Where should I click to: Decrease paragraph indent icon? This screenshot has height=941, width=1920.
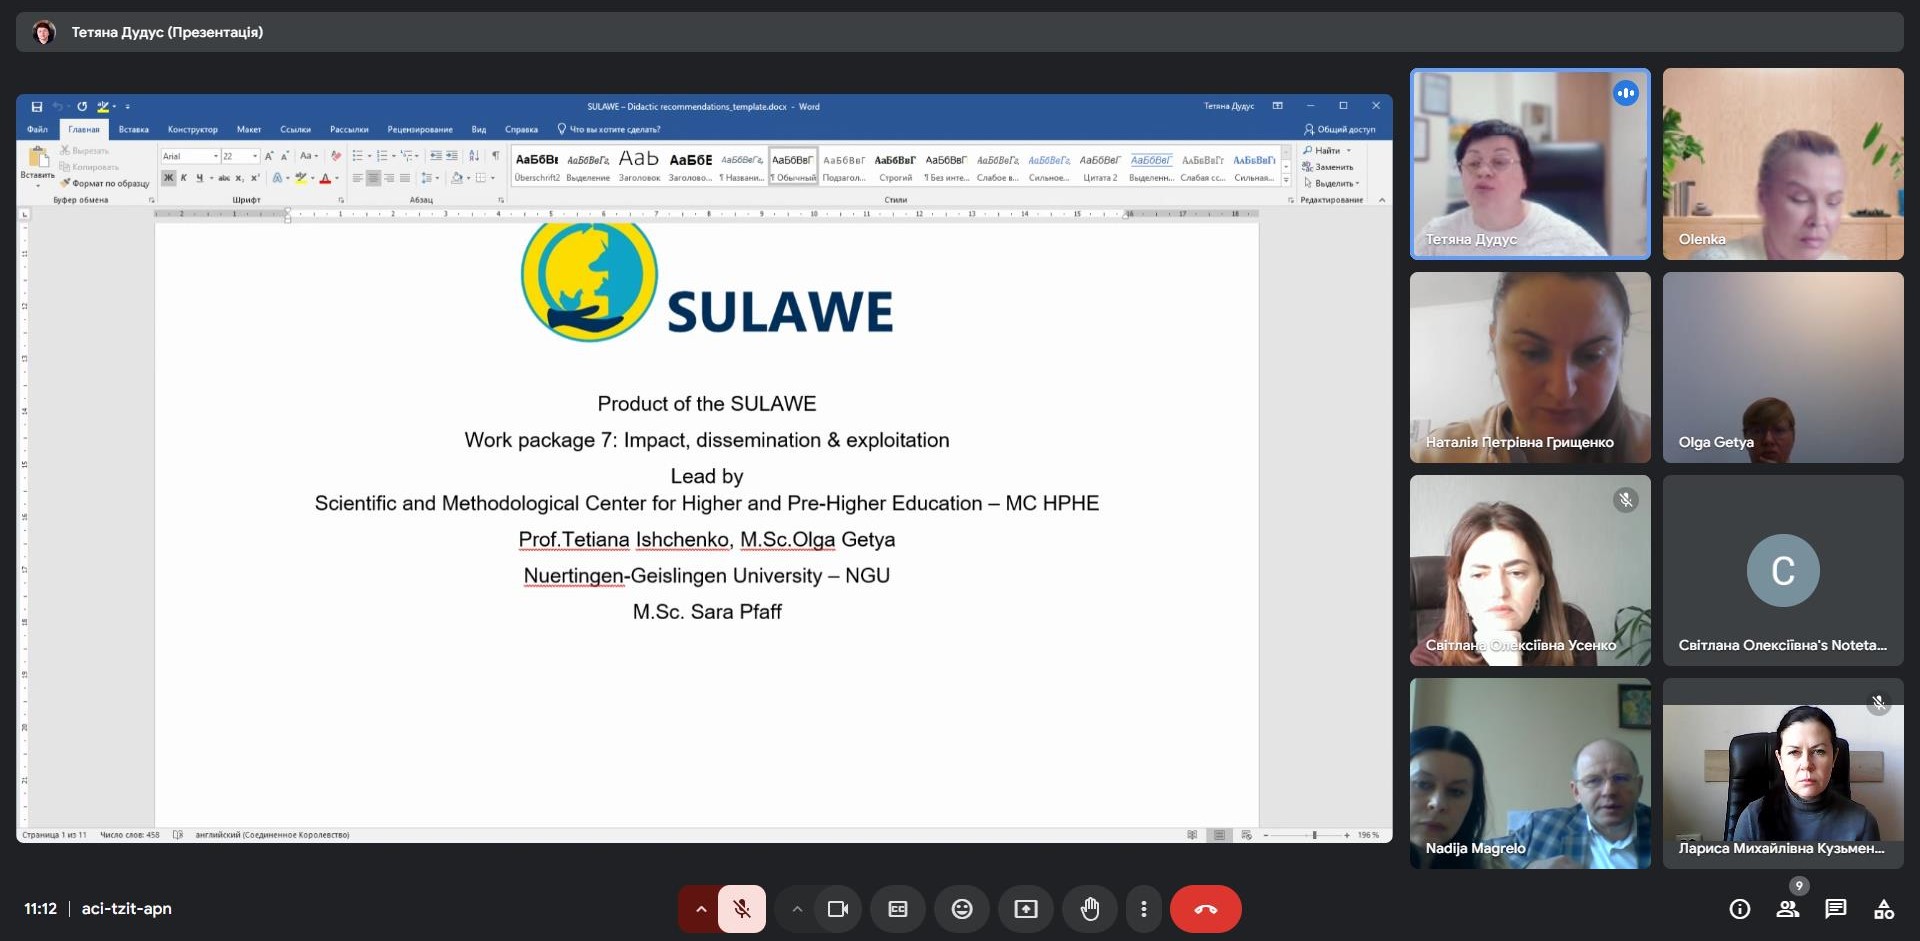pos(436,156)
